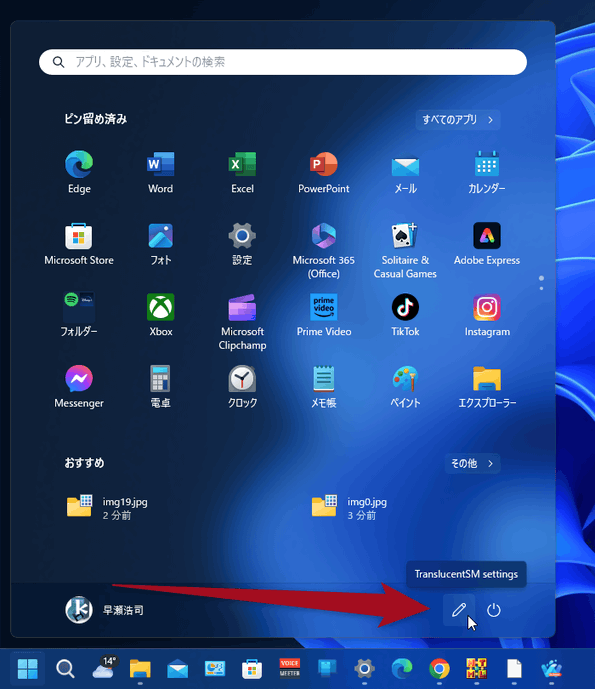Open recommended file img19.jpg
Screen dimensions: 595x689
coord(108,508)
